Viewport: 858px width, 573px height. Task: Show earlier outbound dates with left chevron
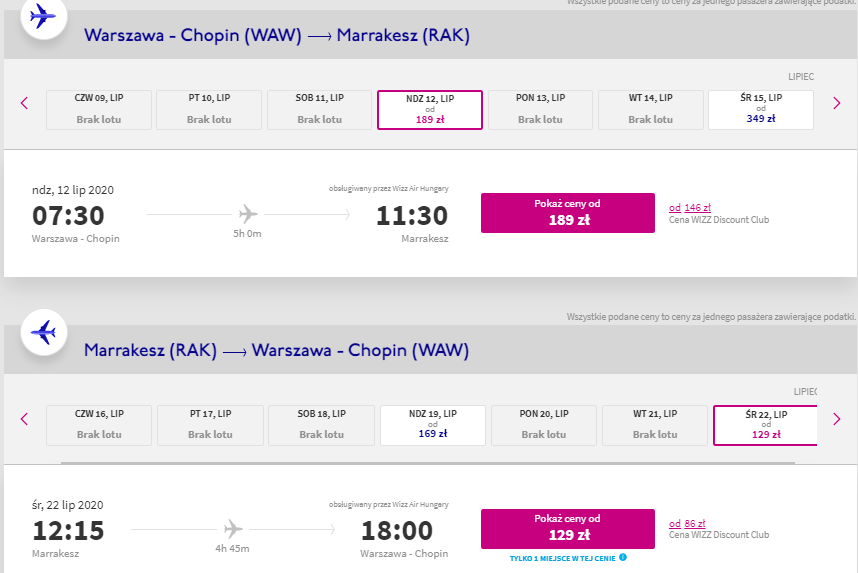24,103
